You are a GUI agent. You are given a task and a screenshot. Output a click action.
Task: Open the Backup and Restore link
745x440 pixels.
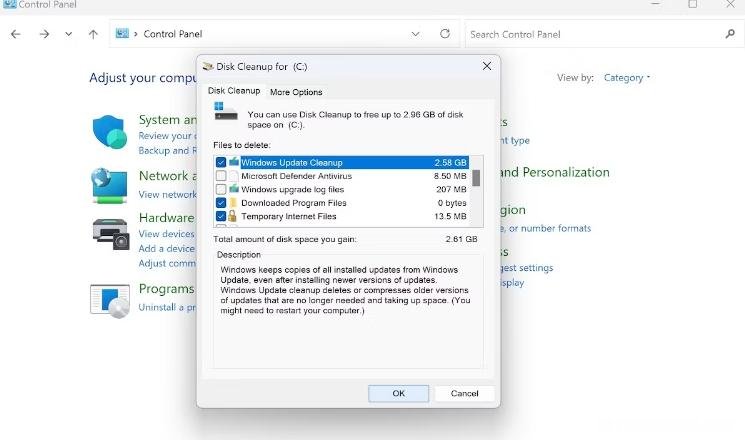[x=167, y=151]
